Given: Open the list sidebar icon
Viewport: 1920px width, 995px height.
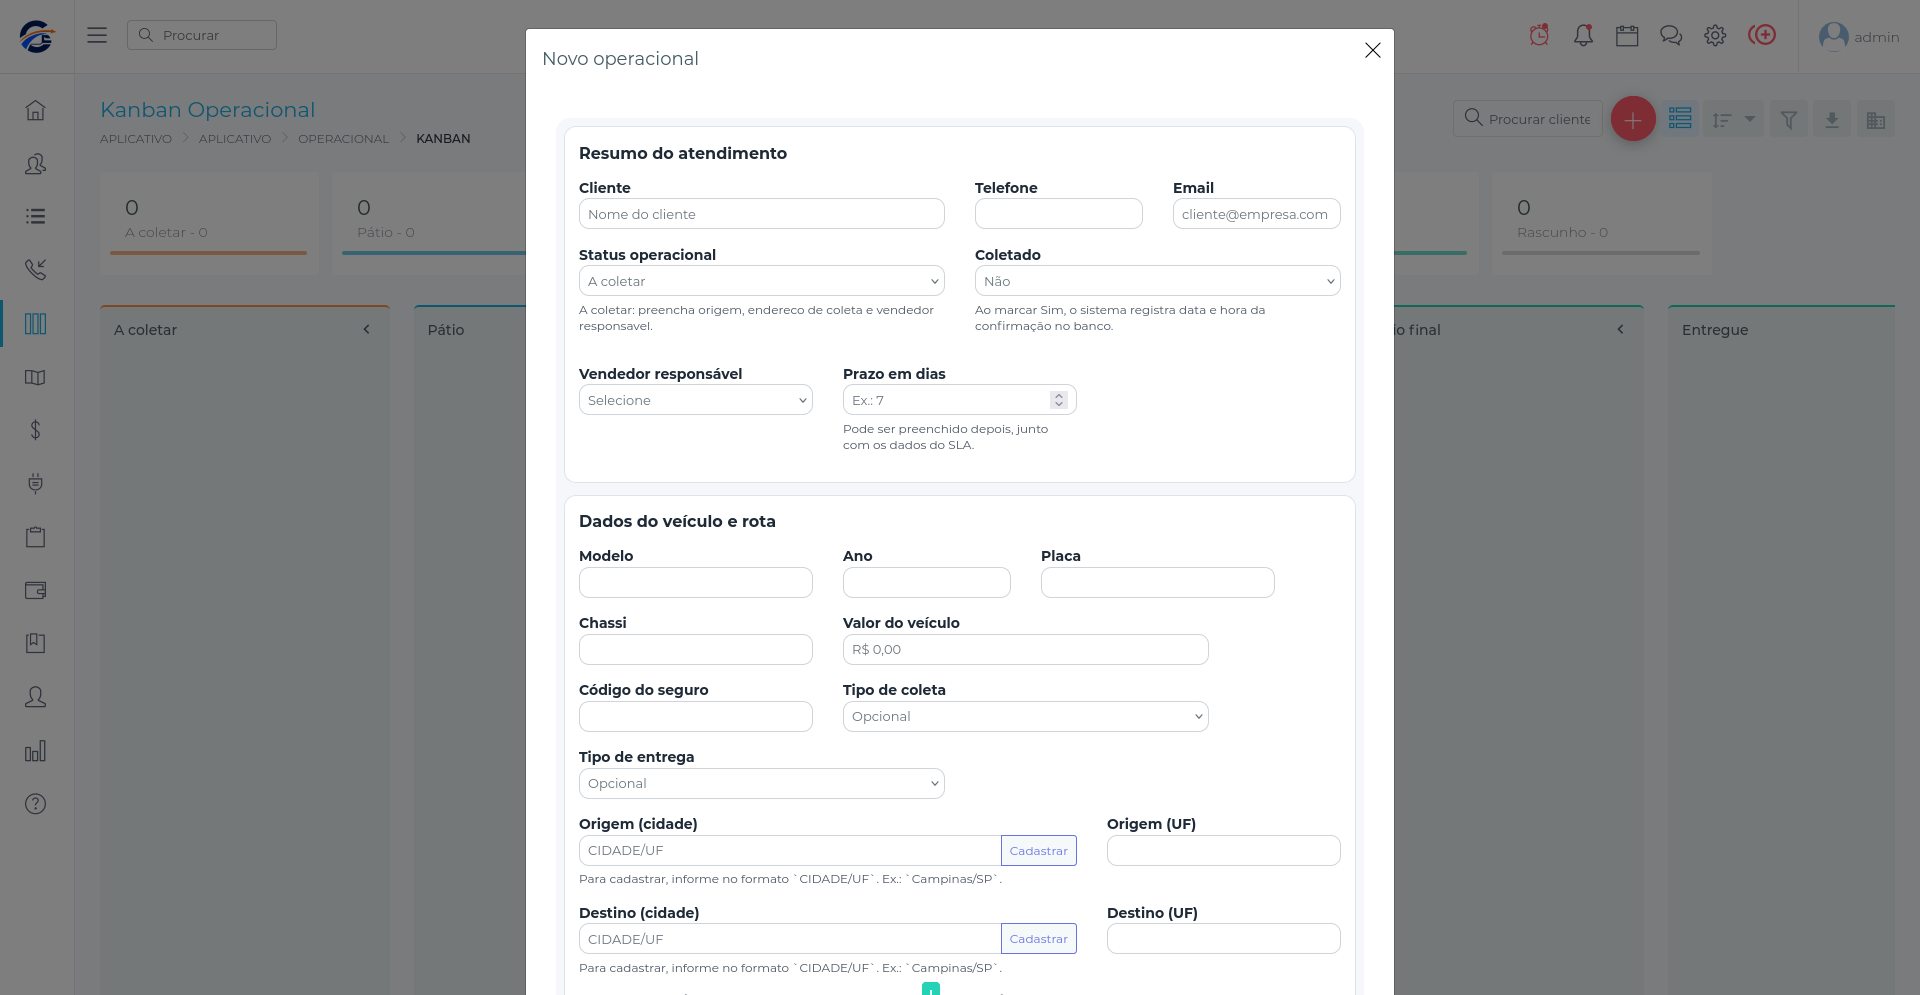Looking at the screenshot, I should coord(36,217).
